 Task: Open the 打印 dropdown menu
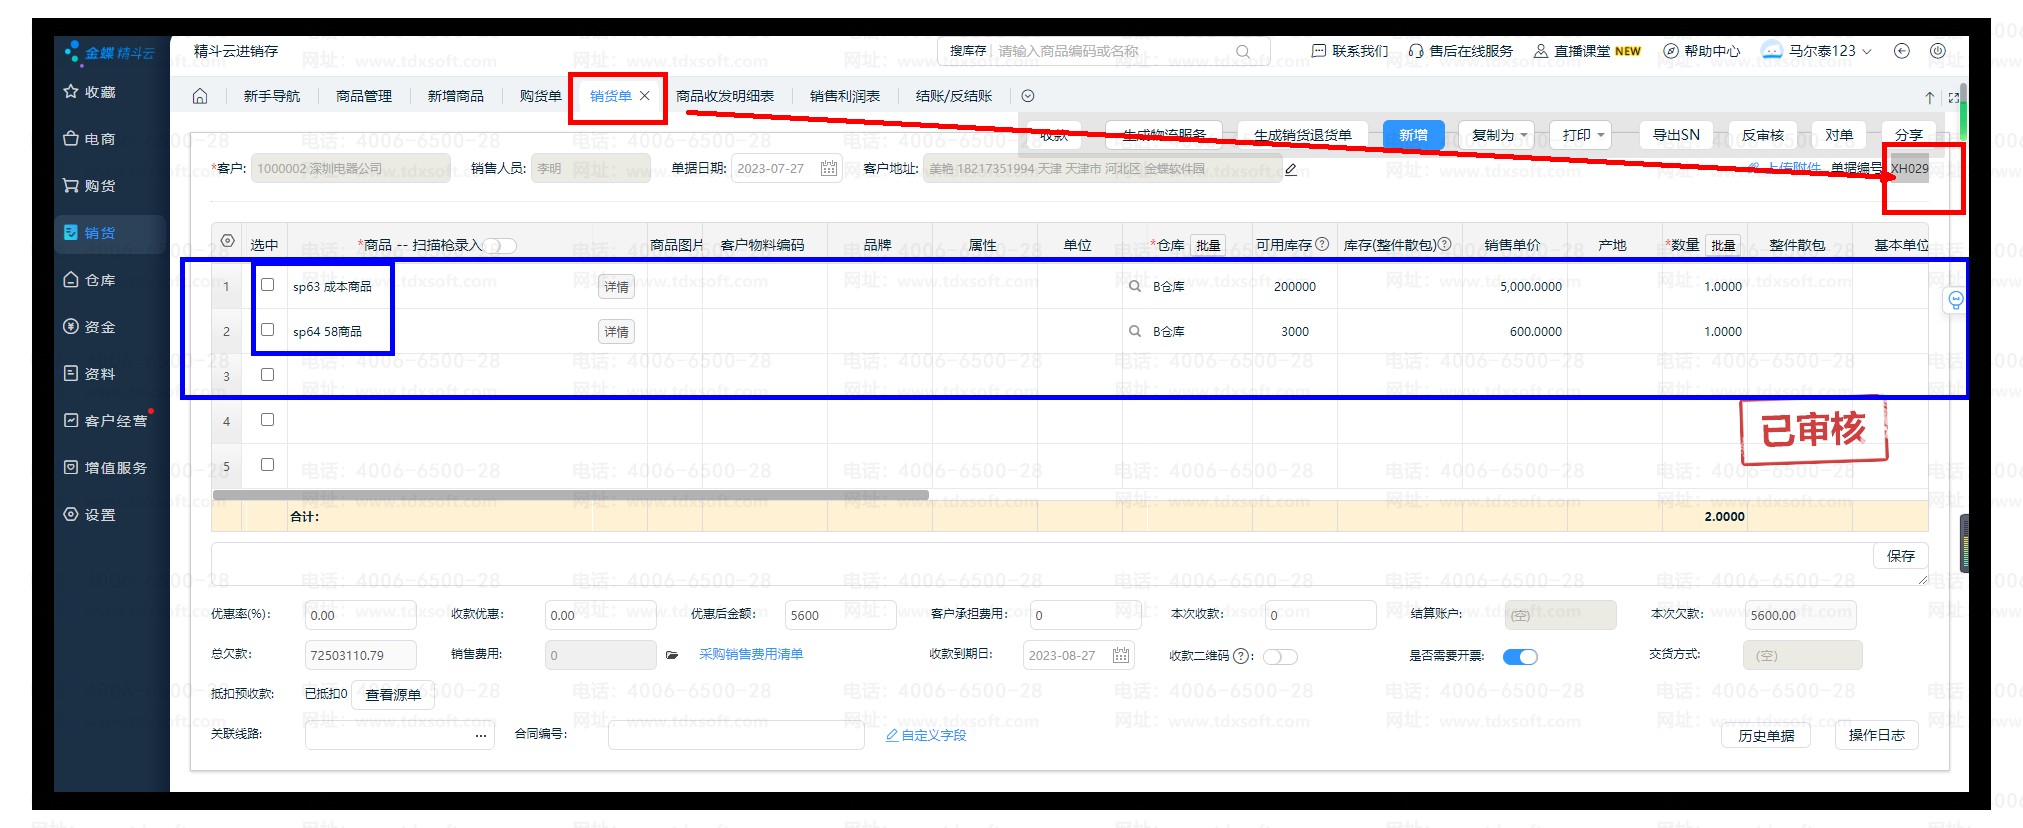click(x=1582, y=135)
